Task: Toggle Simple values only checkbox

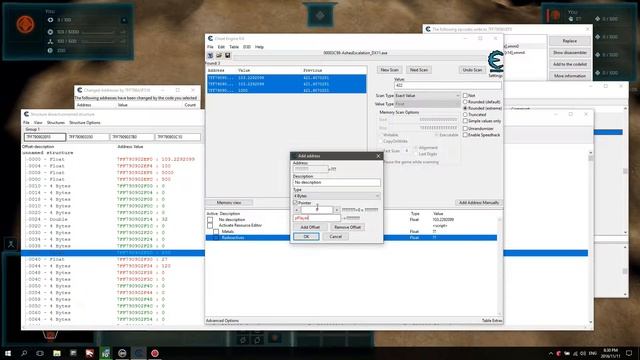Action: 465,121
